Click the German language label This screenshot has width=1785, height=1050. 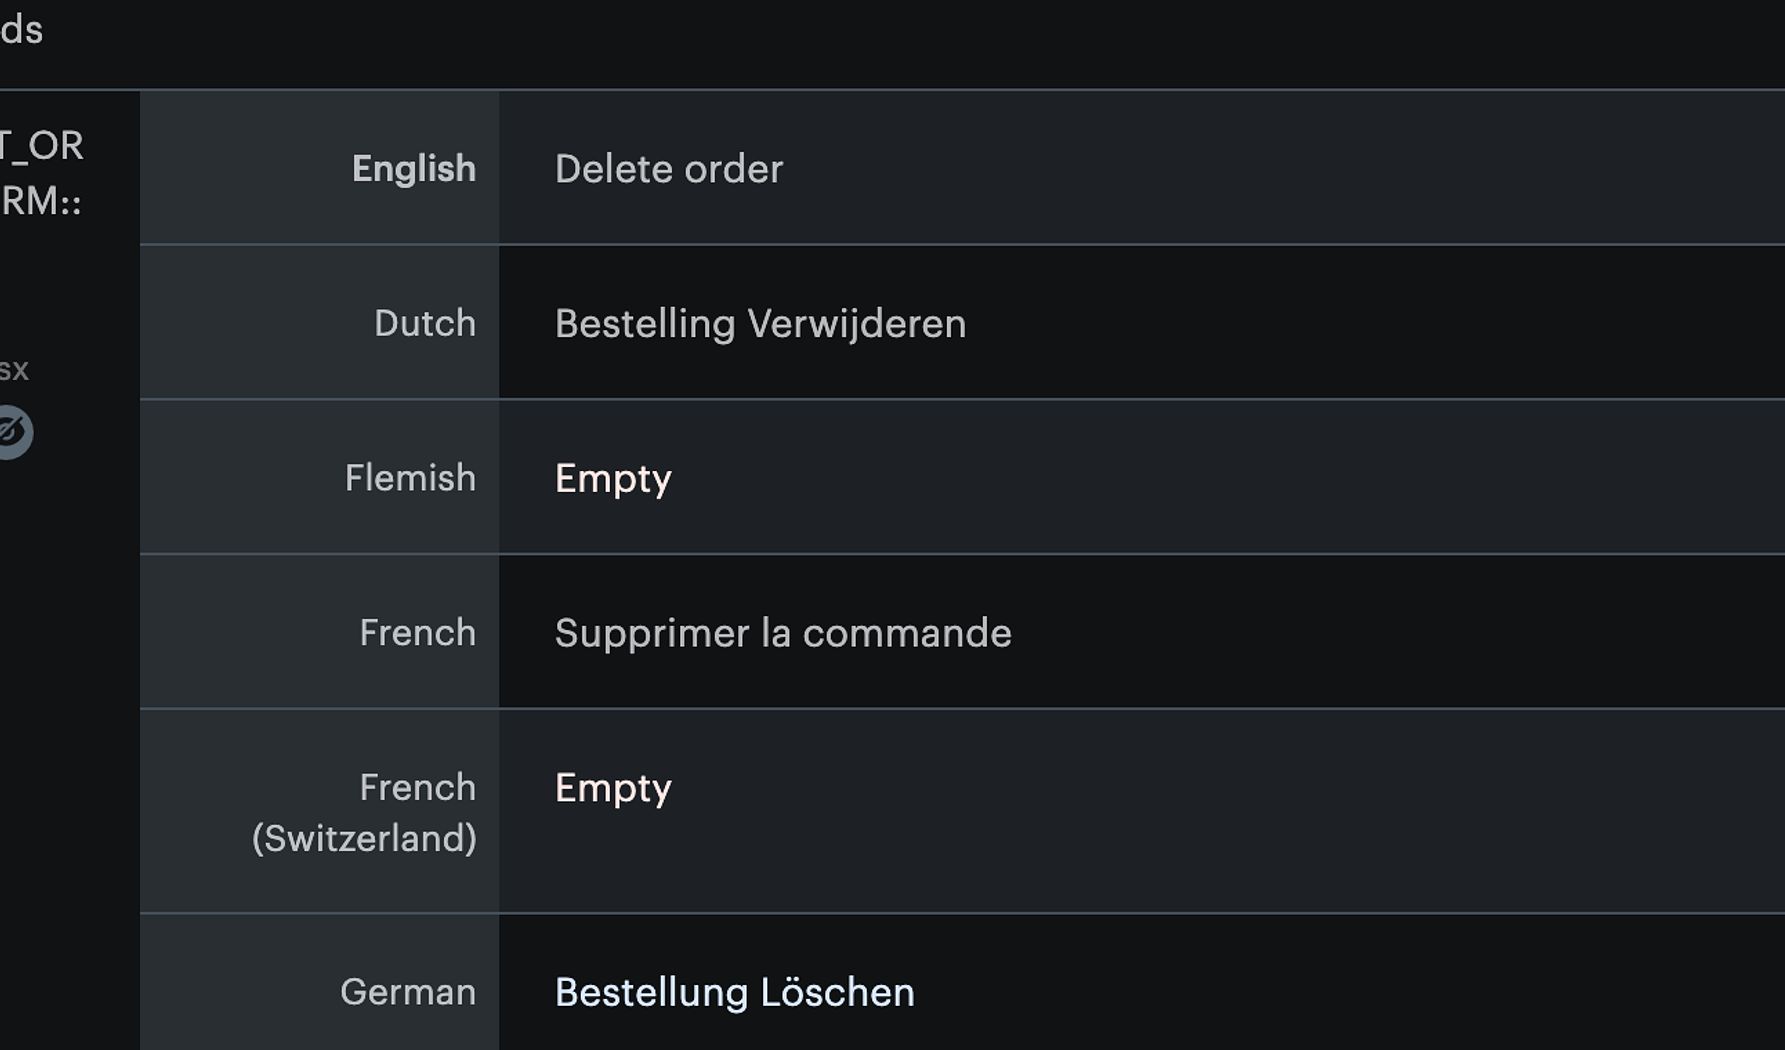tap(408, 993)
